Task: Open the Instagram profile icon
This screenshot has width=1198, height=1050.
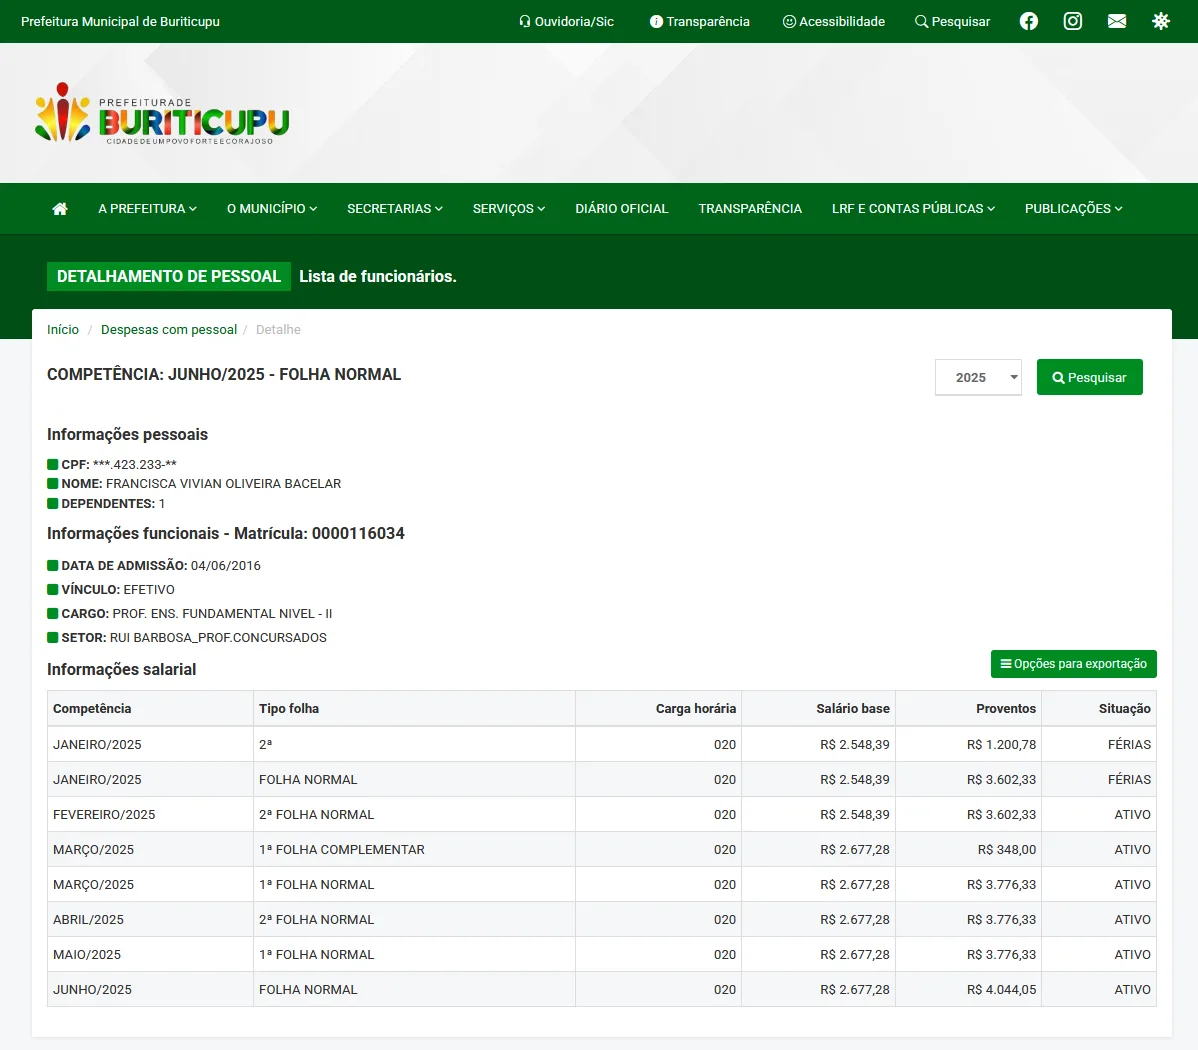Action: click(x=1072, y=21)
